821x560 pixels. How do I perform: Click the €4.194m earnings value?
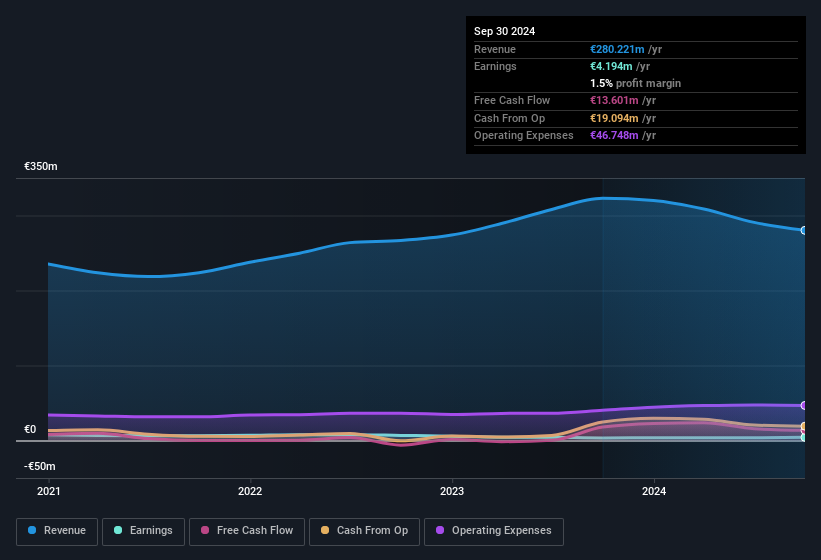(x=611, y=66)
